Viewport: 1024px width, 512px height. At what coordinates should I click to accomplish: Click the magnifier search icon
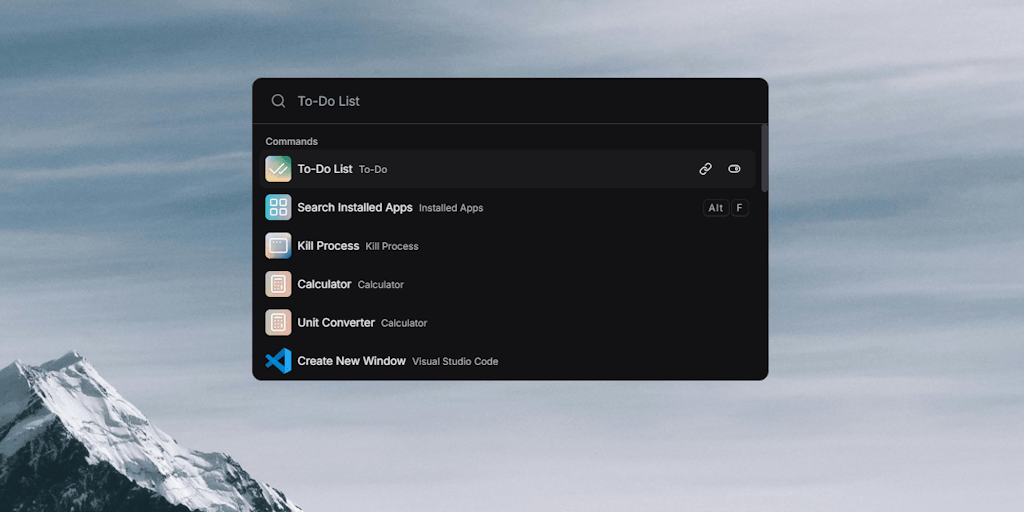tap(278, 101)
